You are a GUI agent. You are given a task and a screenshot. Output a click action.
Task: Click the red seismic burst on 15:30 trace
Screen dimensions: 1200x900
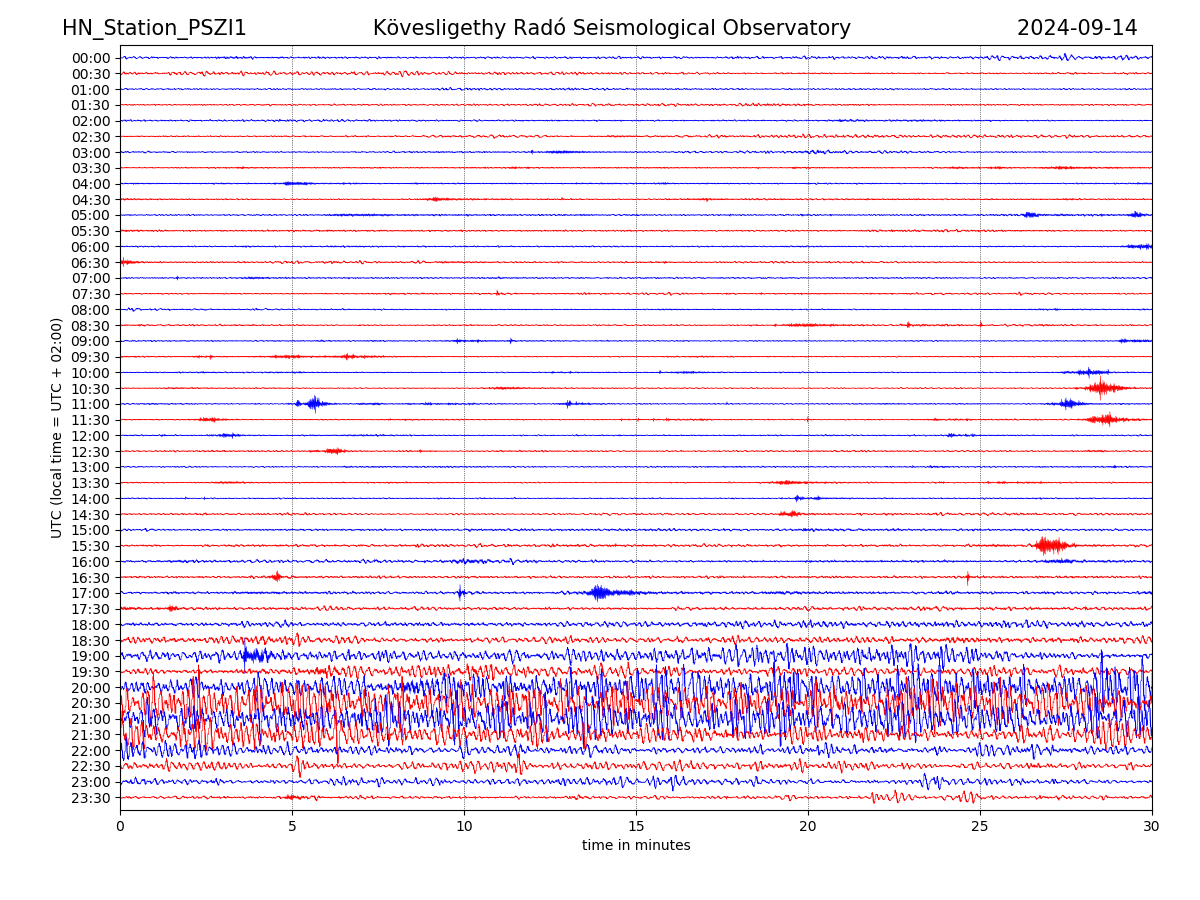[x=1050, y=545]
